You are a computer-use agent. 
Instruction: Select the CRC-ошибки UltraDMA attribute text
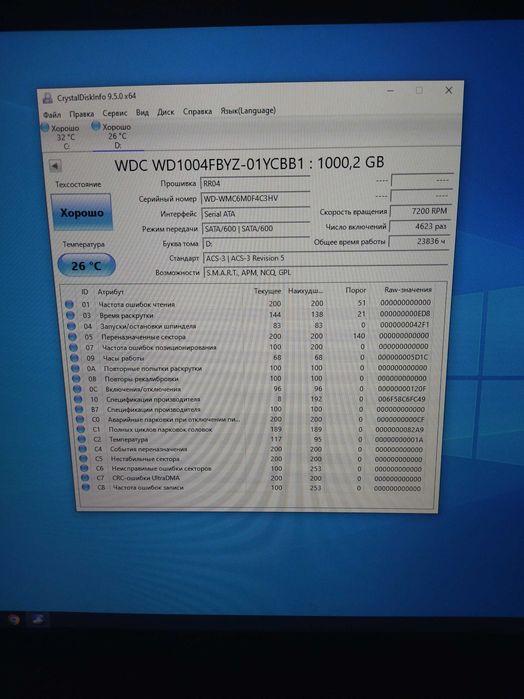point(146,478)
